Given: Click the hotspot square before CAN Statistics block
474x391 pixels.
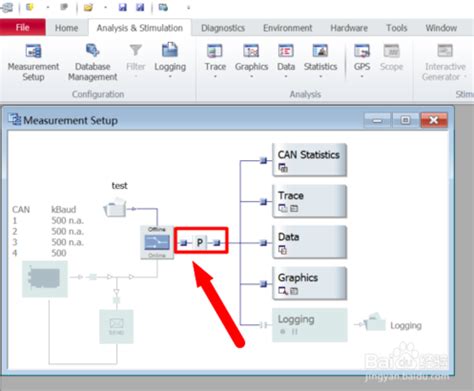Looking at the screenshot, I should click(263, 161).
